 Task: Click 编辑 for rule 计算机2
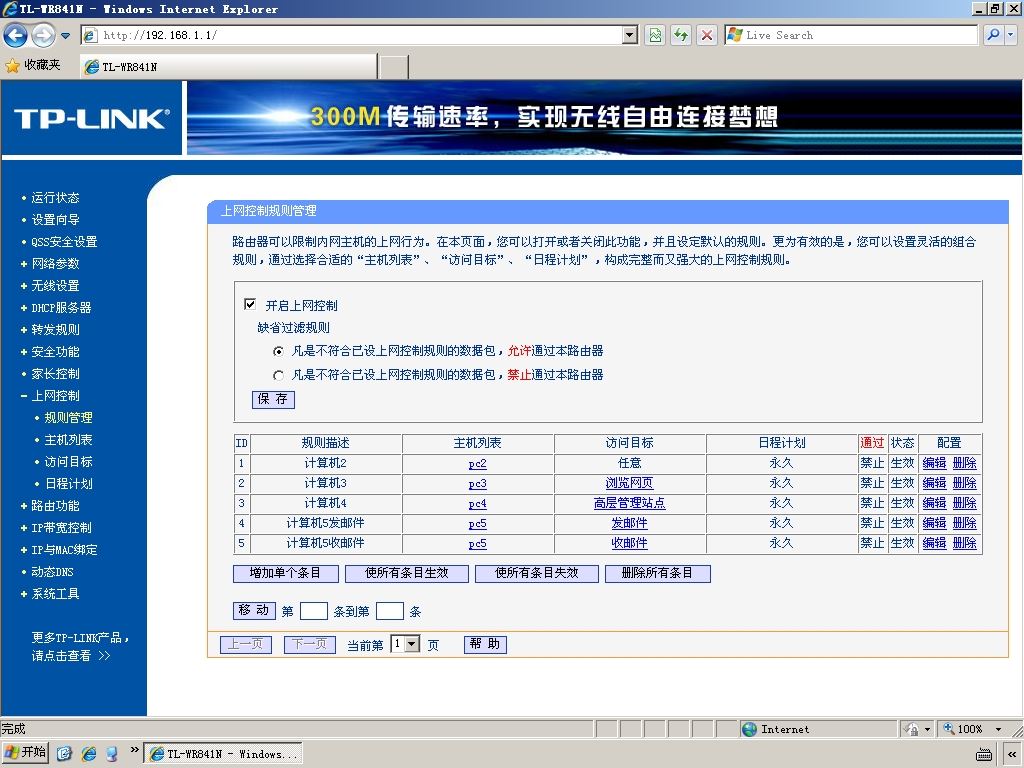coord(934,463)
